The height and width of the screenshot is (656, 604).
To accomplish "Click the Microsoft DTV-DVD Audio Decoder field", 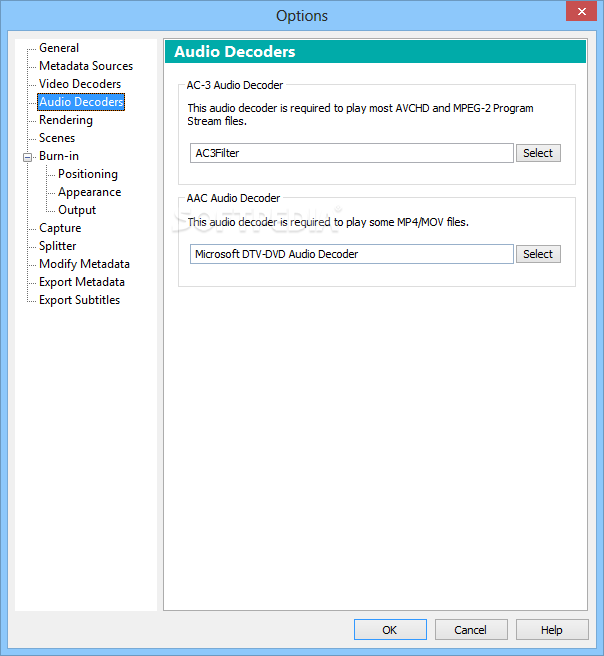I will pyautogui.click(x=352, y=254).
